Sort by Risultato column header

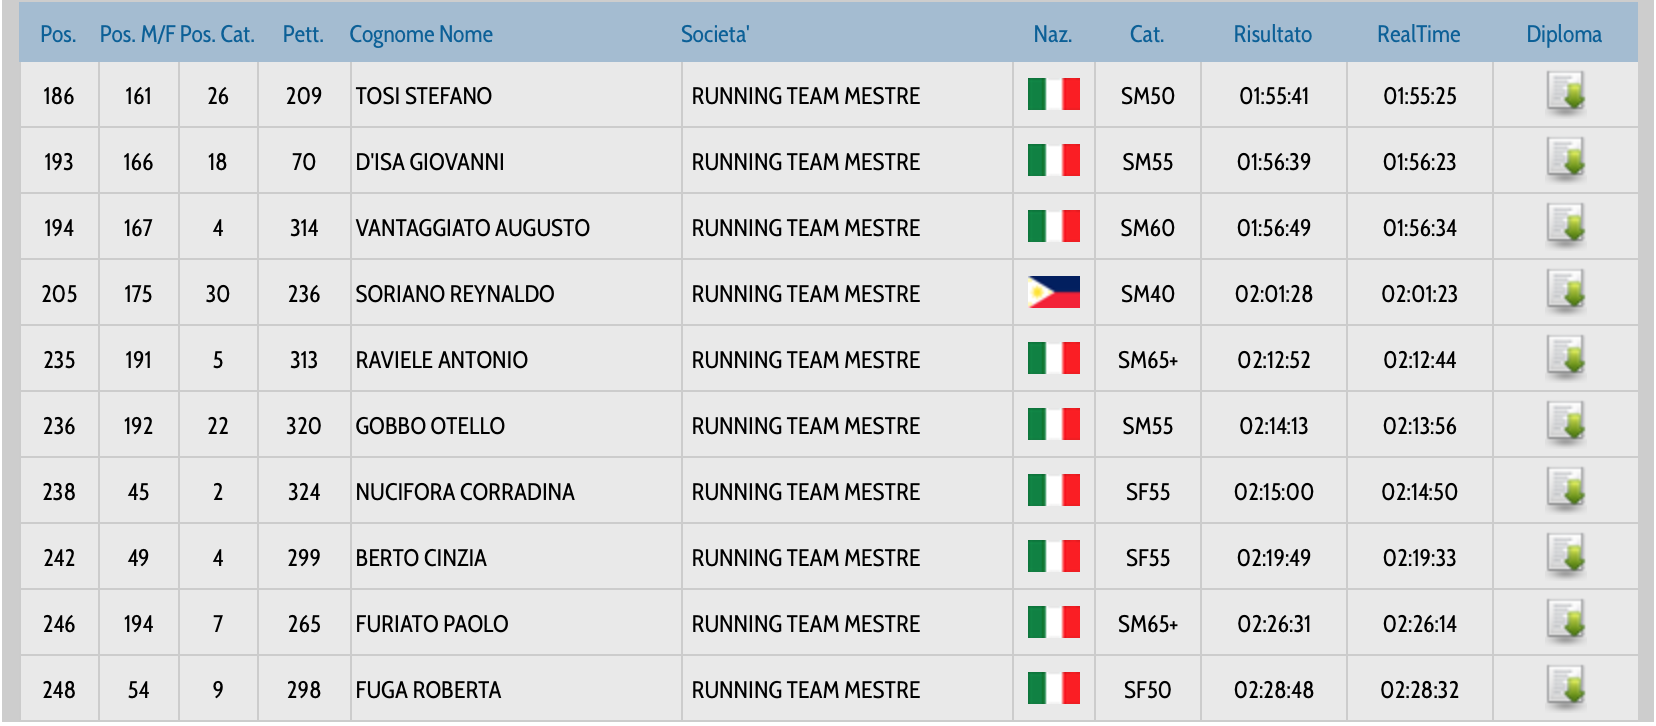[1272, 35]
